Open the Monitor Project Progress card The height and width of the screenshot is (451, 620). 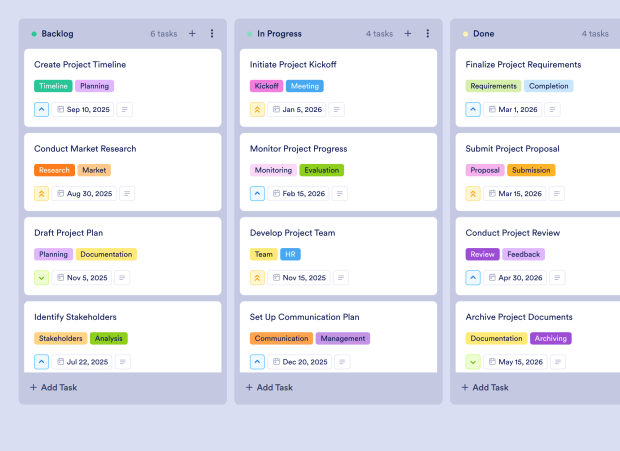click(298, 149)
